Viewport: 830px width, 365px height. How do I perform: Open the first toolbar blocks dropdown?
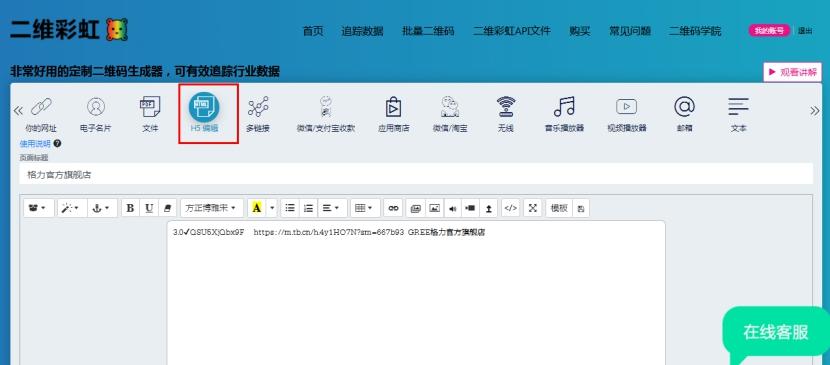(x=38, y=208)
